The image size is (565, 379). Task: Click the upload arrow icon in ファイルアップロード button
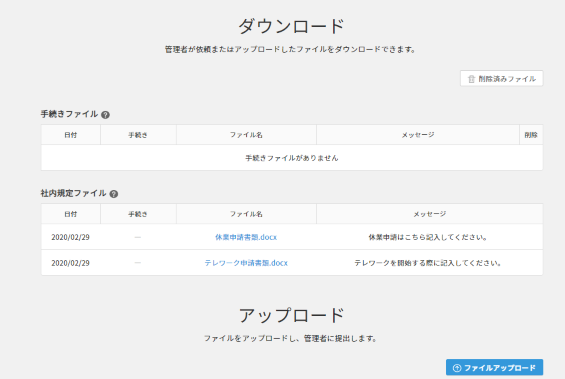point(457,368)
